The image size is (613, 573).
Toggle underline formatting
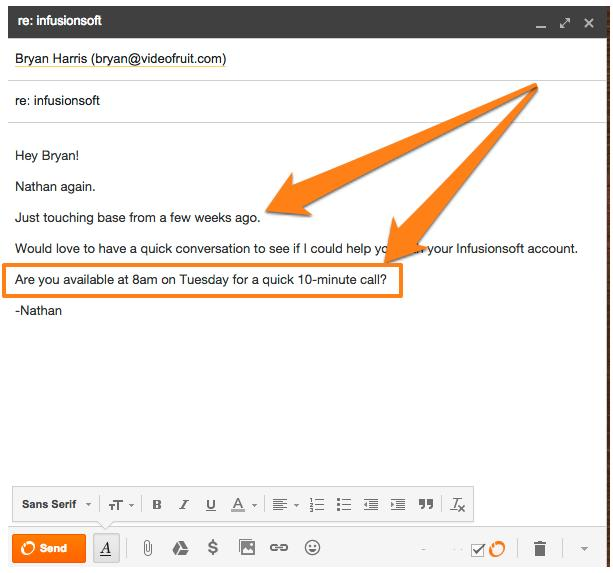pyautogui.click(x=211, y=505)
